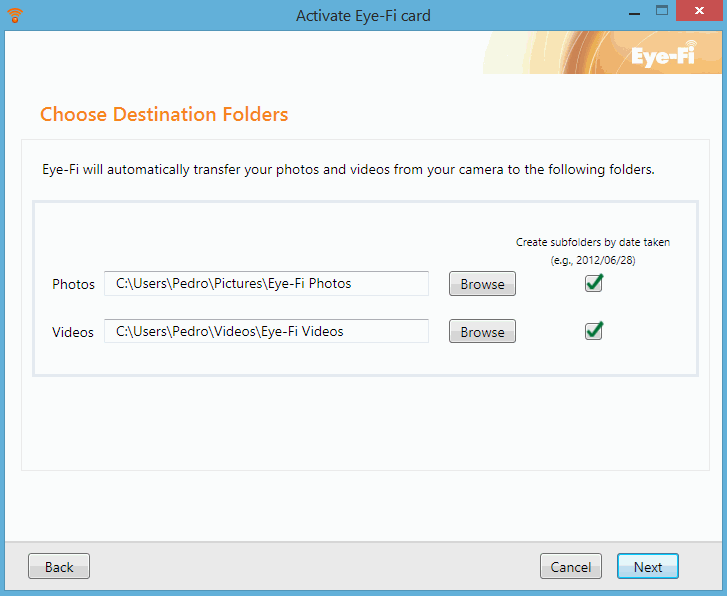Click the Videos folder path field
Image resolution: width=727 pixels, height=596 pixels.
point(266,331)
